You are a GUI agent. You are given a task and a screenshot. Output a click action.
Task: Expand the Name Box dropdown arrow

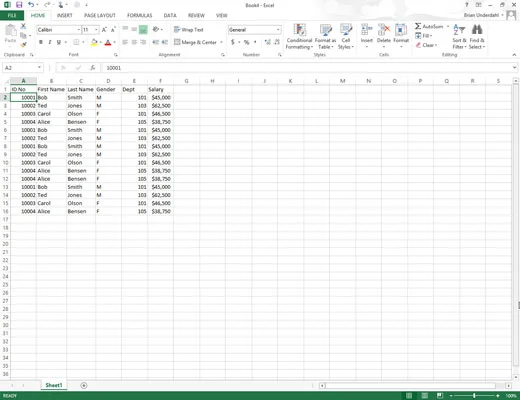[39, 68]
